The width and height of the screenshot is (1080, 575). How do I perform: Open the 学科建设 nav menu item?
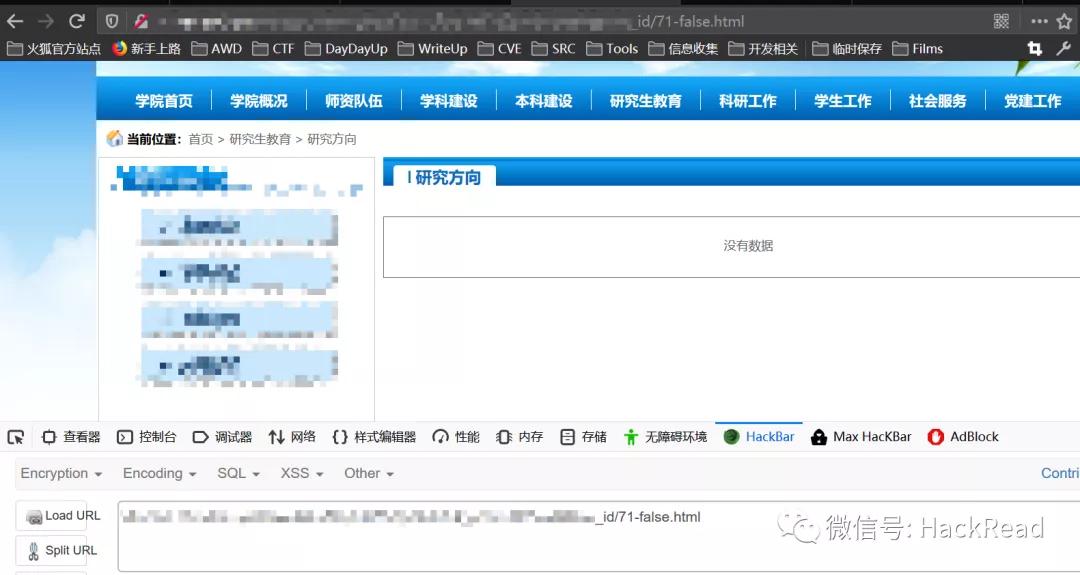click(x=449, y=101)
